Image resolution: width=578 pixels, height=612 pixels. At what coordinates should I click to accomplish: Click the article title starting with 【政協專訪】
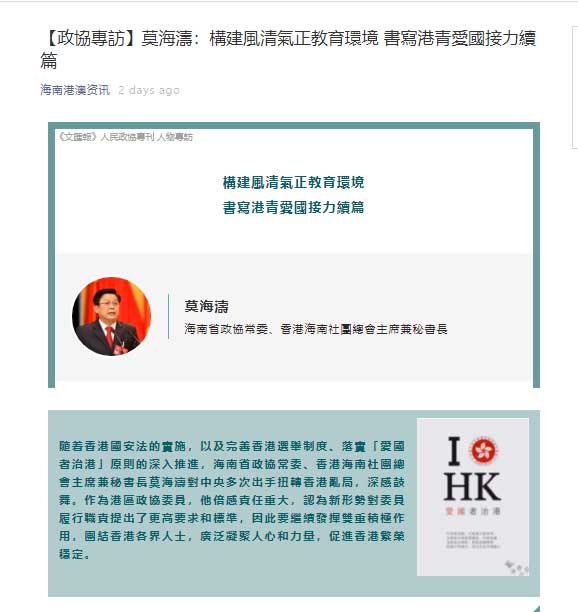point(288,49)
